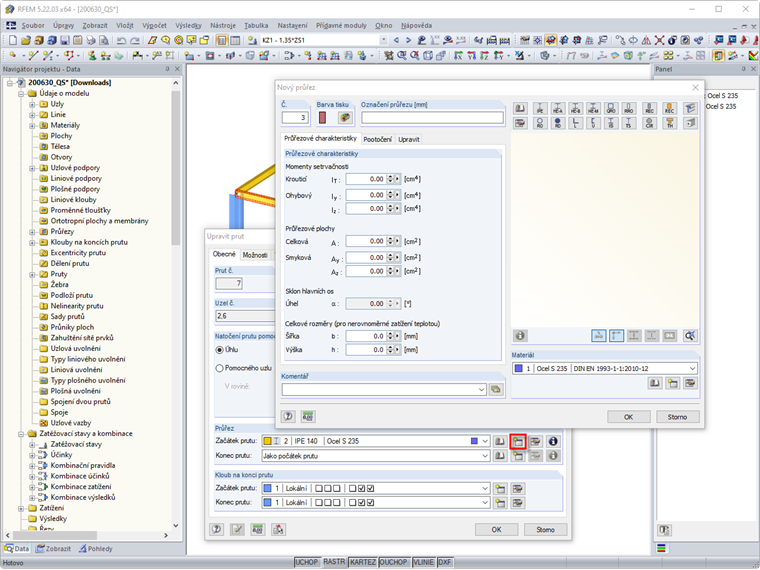The width and height of the screenshot is (760, 570).
Task: Choose the U channel section type
Action: [x=593, y=123]
